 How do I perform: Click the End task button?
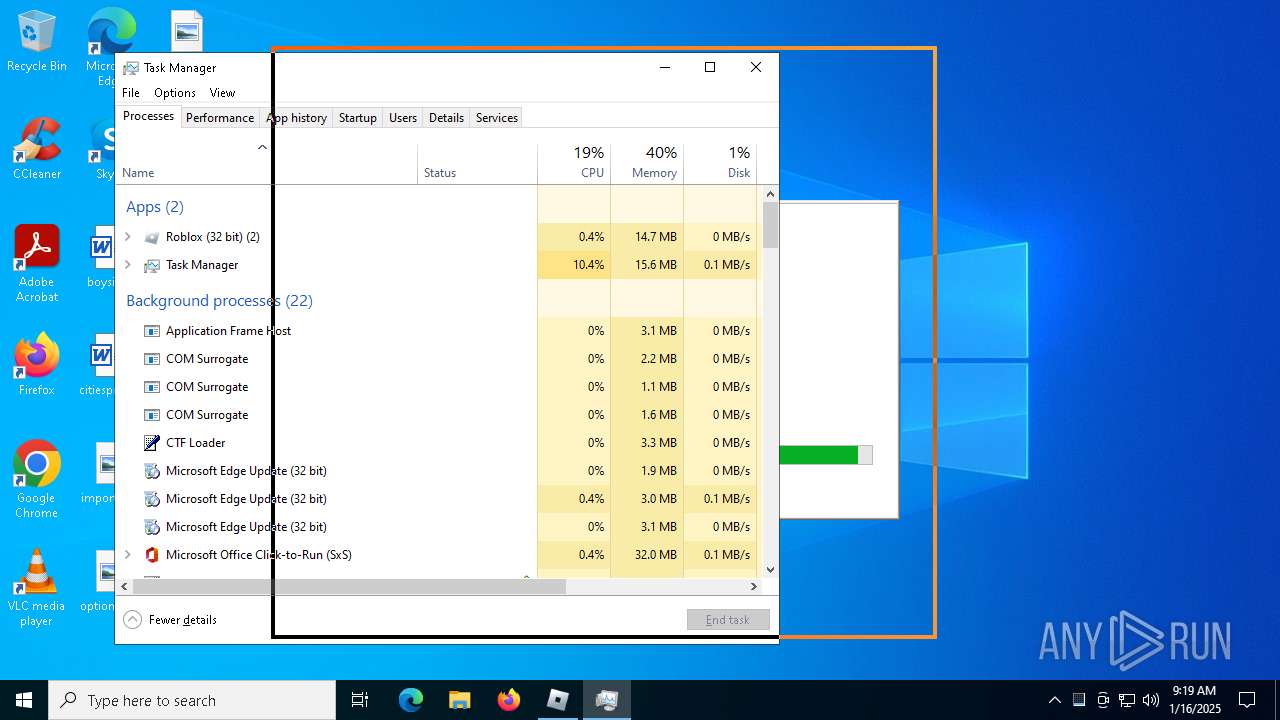coord(728,620)
